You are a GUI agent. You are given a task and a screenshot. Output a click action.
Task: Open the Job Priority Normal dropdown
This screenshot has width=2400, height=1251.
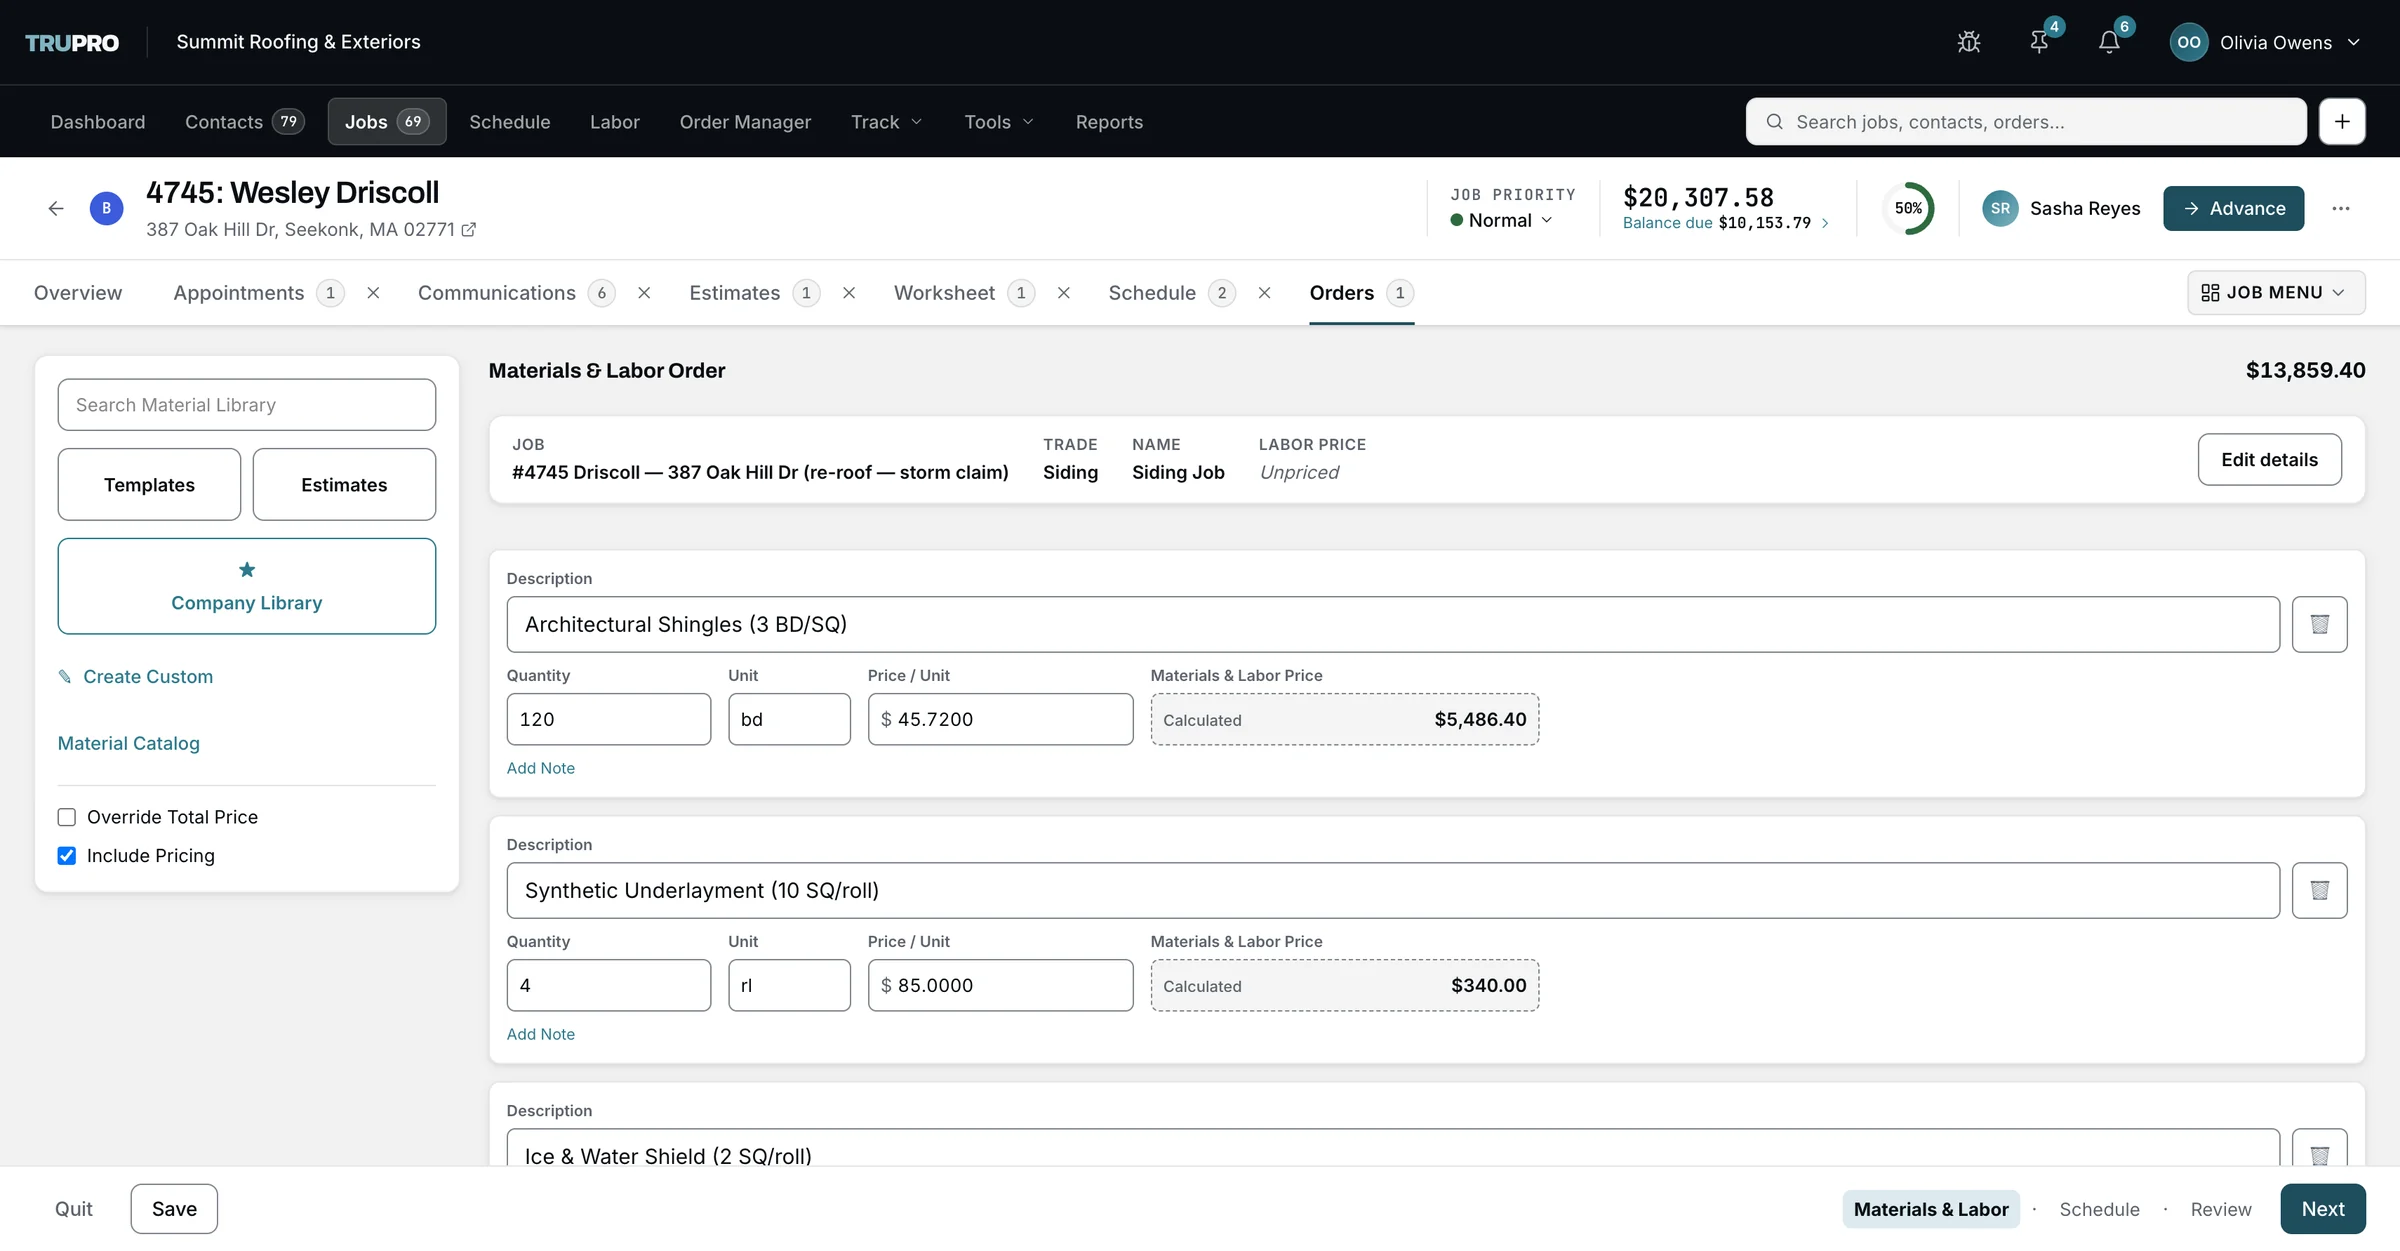coord(1502,221)
